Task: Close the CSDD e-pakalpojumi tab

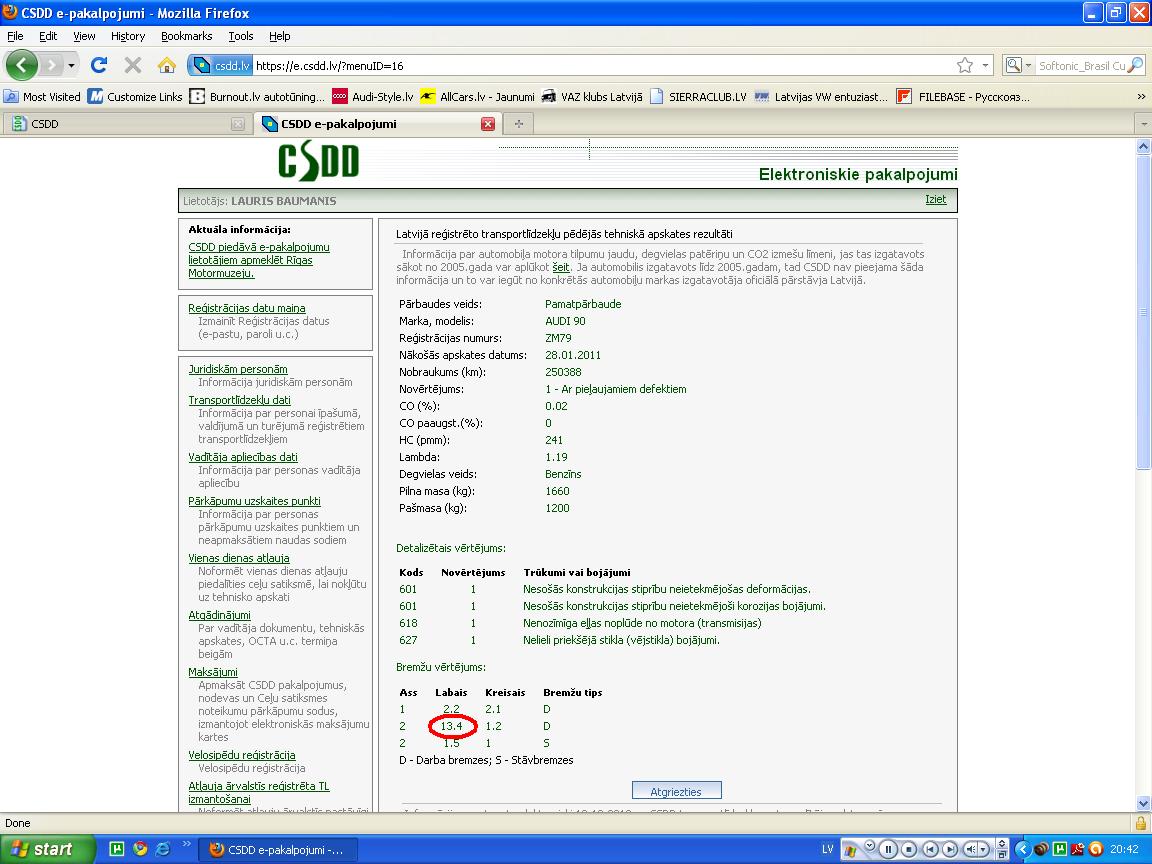Action: (x=488, y=124)
